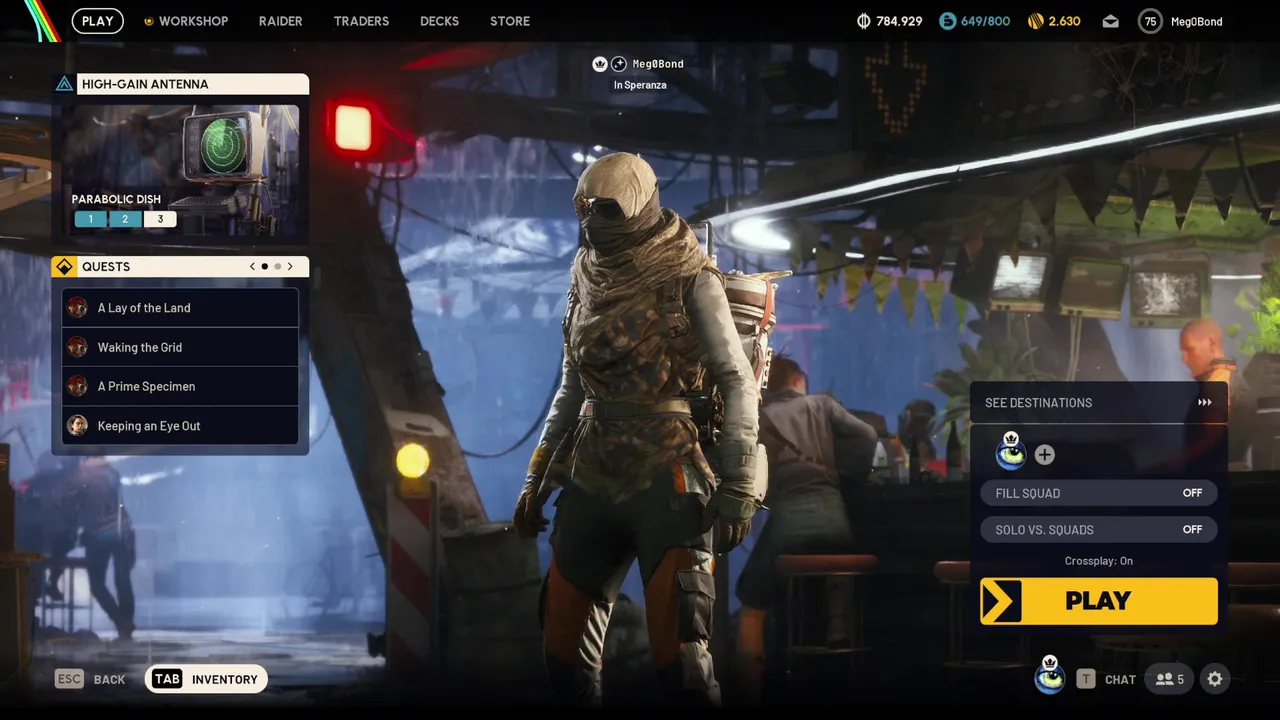Select the second quests page dot
The image size is (1280, 720).
click(277, 267)
